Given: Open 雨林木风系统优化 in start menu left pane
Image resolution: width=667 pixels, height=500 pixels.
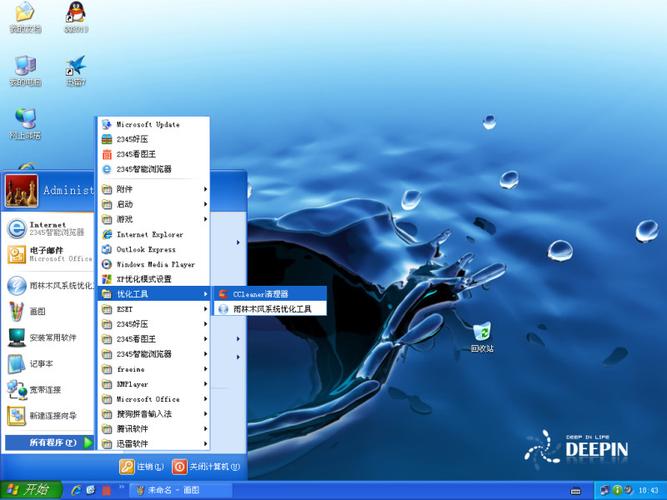Looking at the screenshot, I should [x=49, y=286].
